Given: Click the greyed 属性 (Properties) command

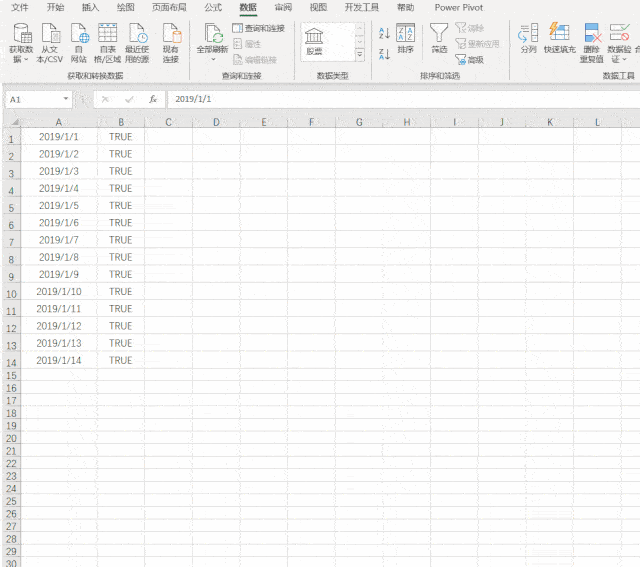Looking at the screenshot, I should [247, 44].
